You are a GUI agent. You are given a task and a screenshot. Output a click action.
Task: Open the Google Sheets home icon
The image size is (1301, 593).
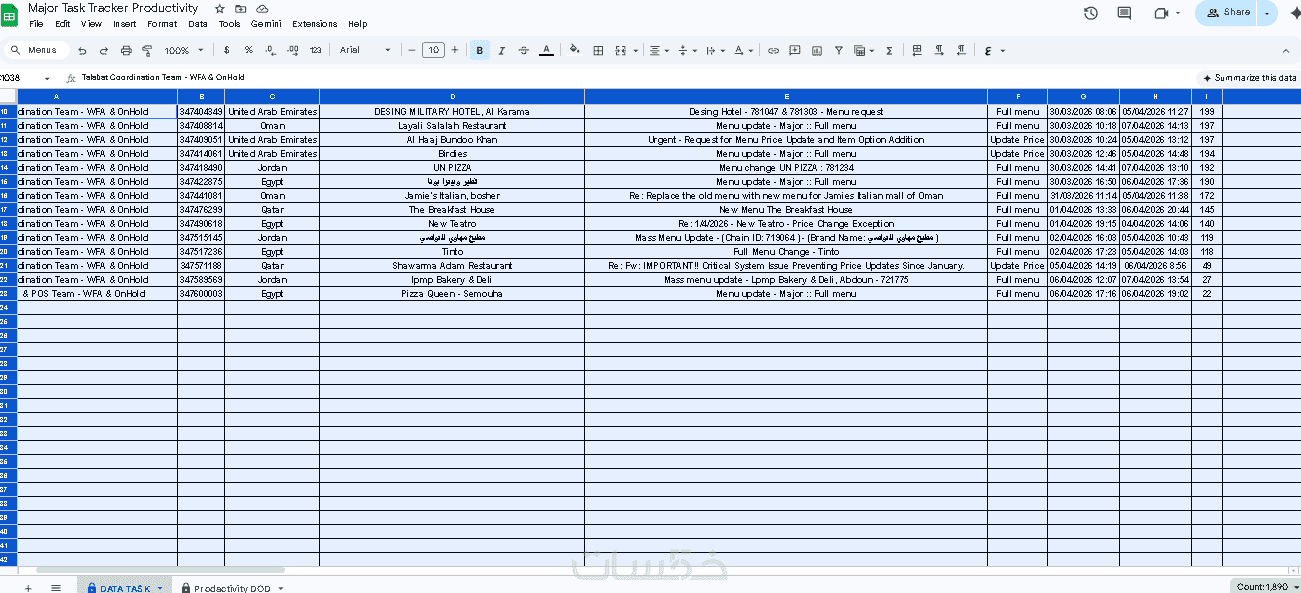coord(10,14)
